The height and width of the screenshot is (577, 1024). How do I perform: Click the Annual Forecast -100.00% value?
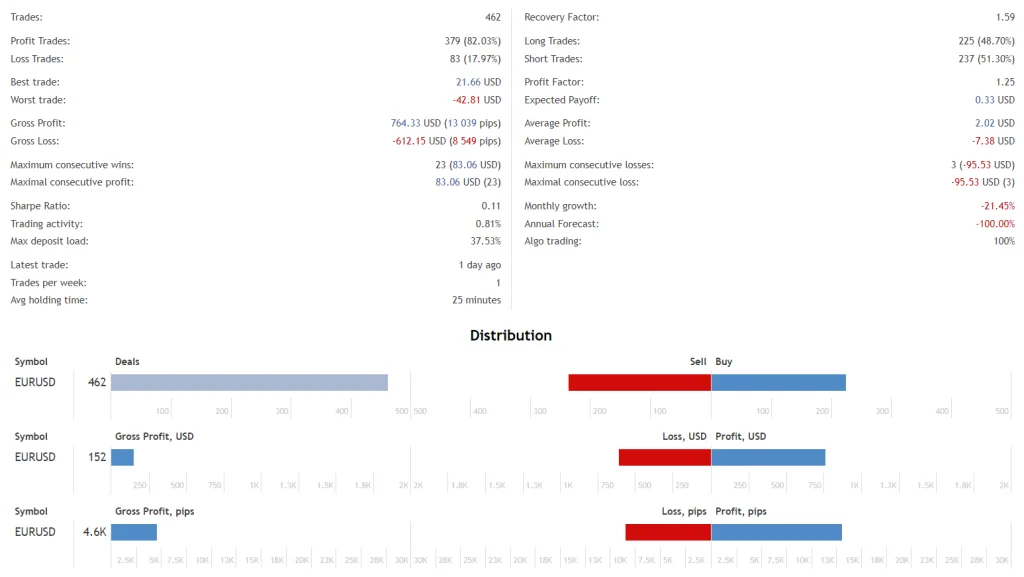pos(994,224)
